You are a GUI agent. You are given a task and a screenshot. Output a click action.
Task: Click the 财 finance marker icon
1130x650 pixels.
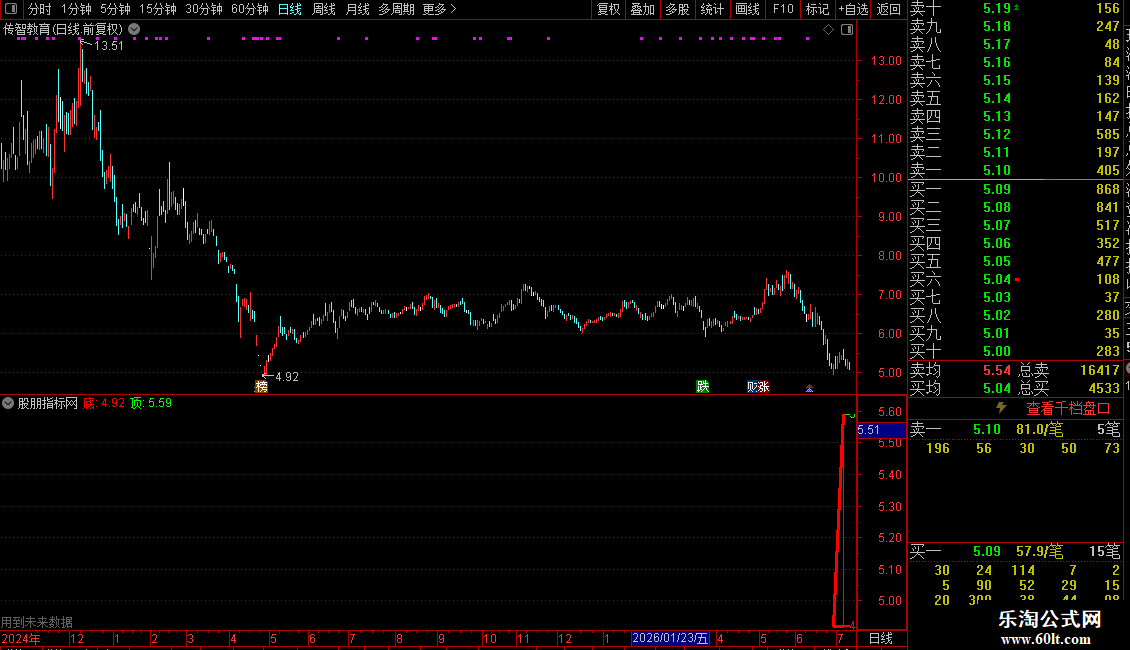[x=752, y=387]
